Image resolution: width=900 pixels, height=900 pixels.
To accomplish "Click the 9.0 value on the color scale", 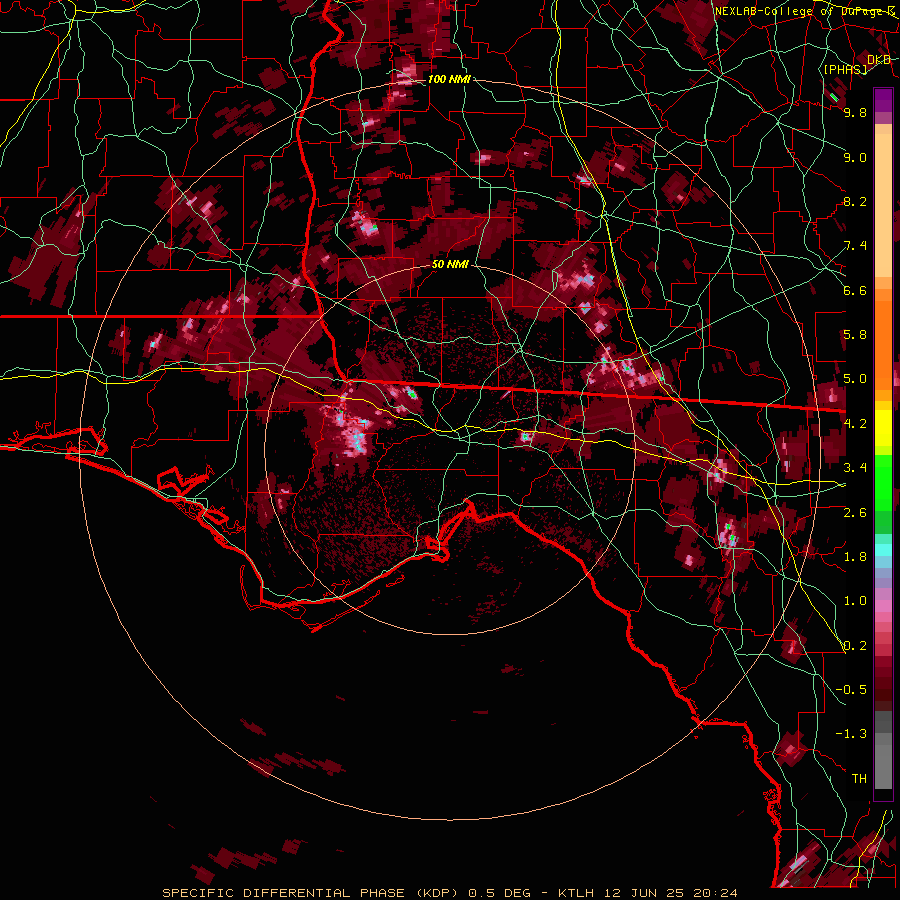I will 855,157.
